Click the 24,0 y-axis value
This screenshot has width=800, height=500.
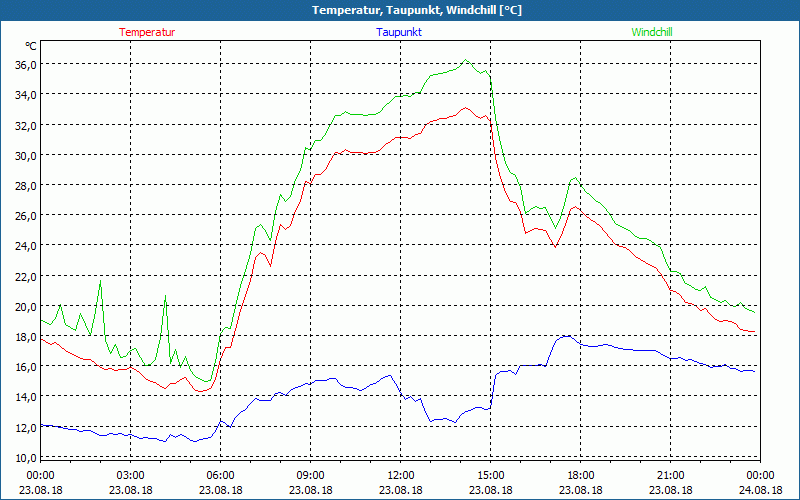click(x=25, y=246)
